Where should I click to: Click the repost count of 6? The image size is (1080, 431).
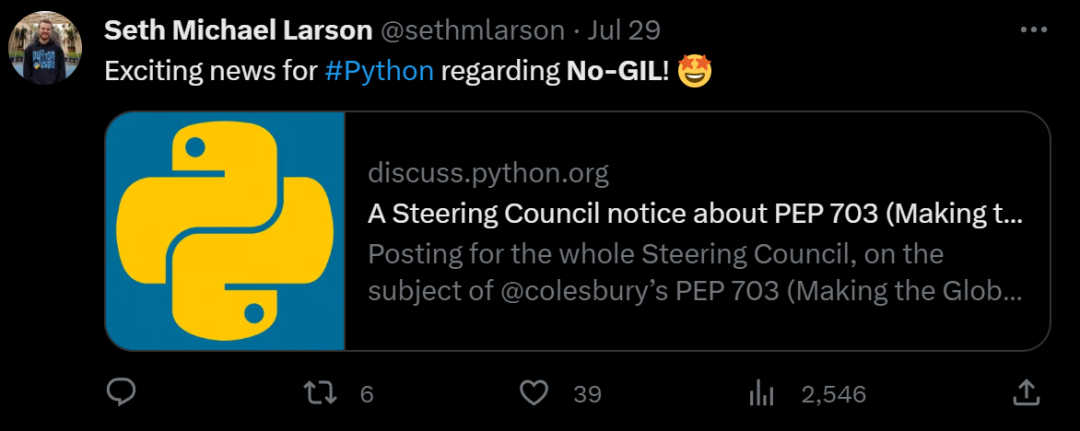[x=366, y=394]
